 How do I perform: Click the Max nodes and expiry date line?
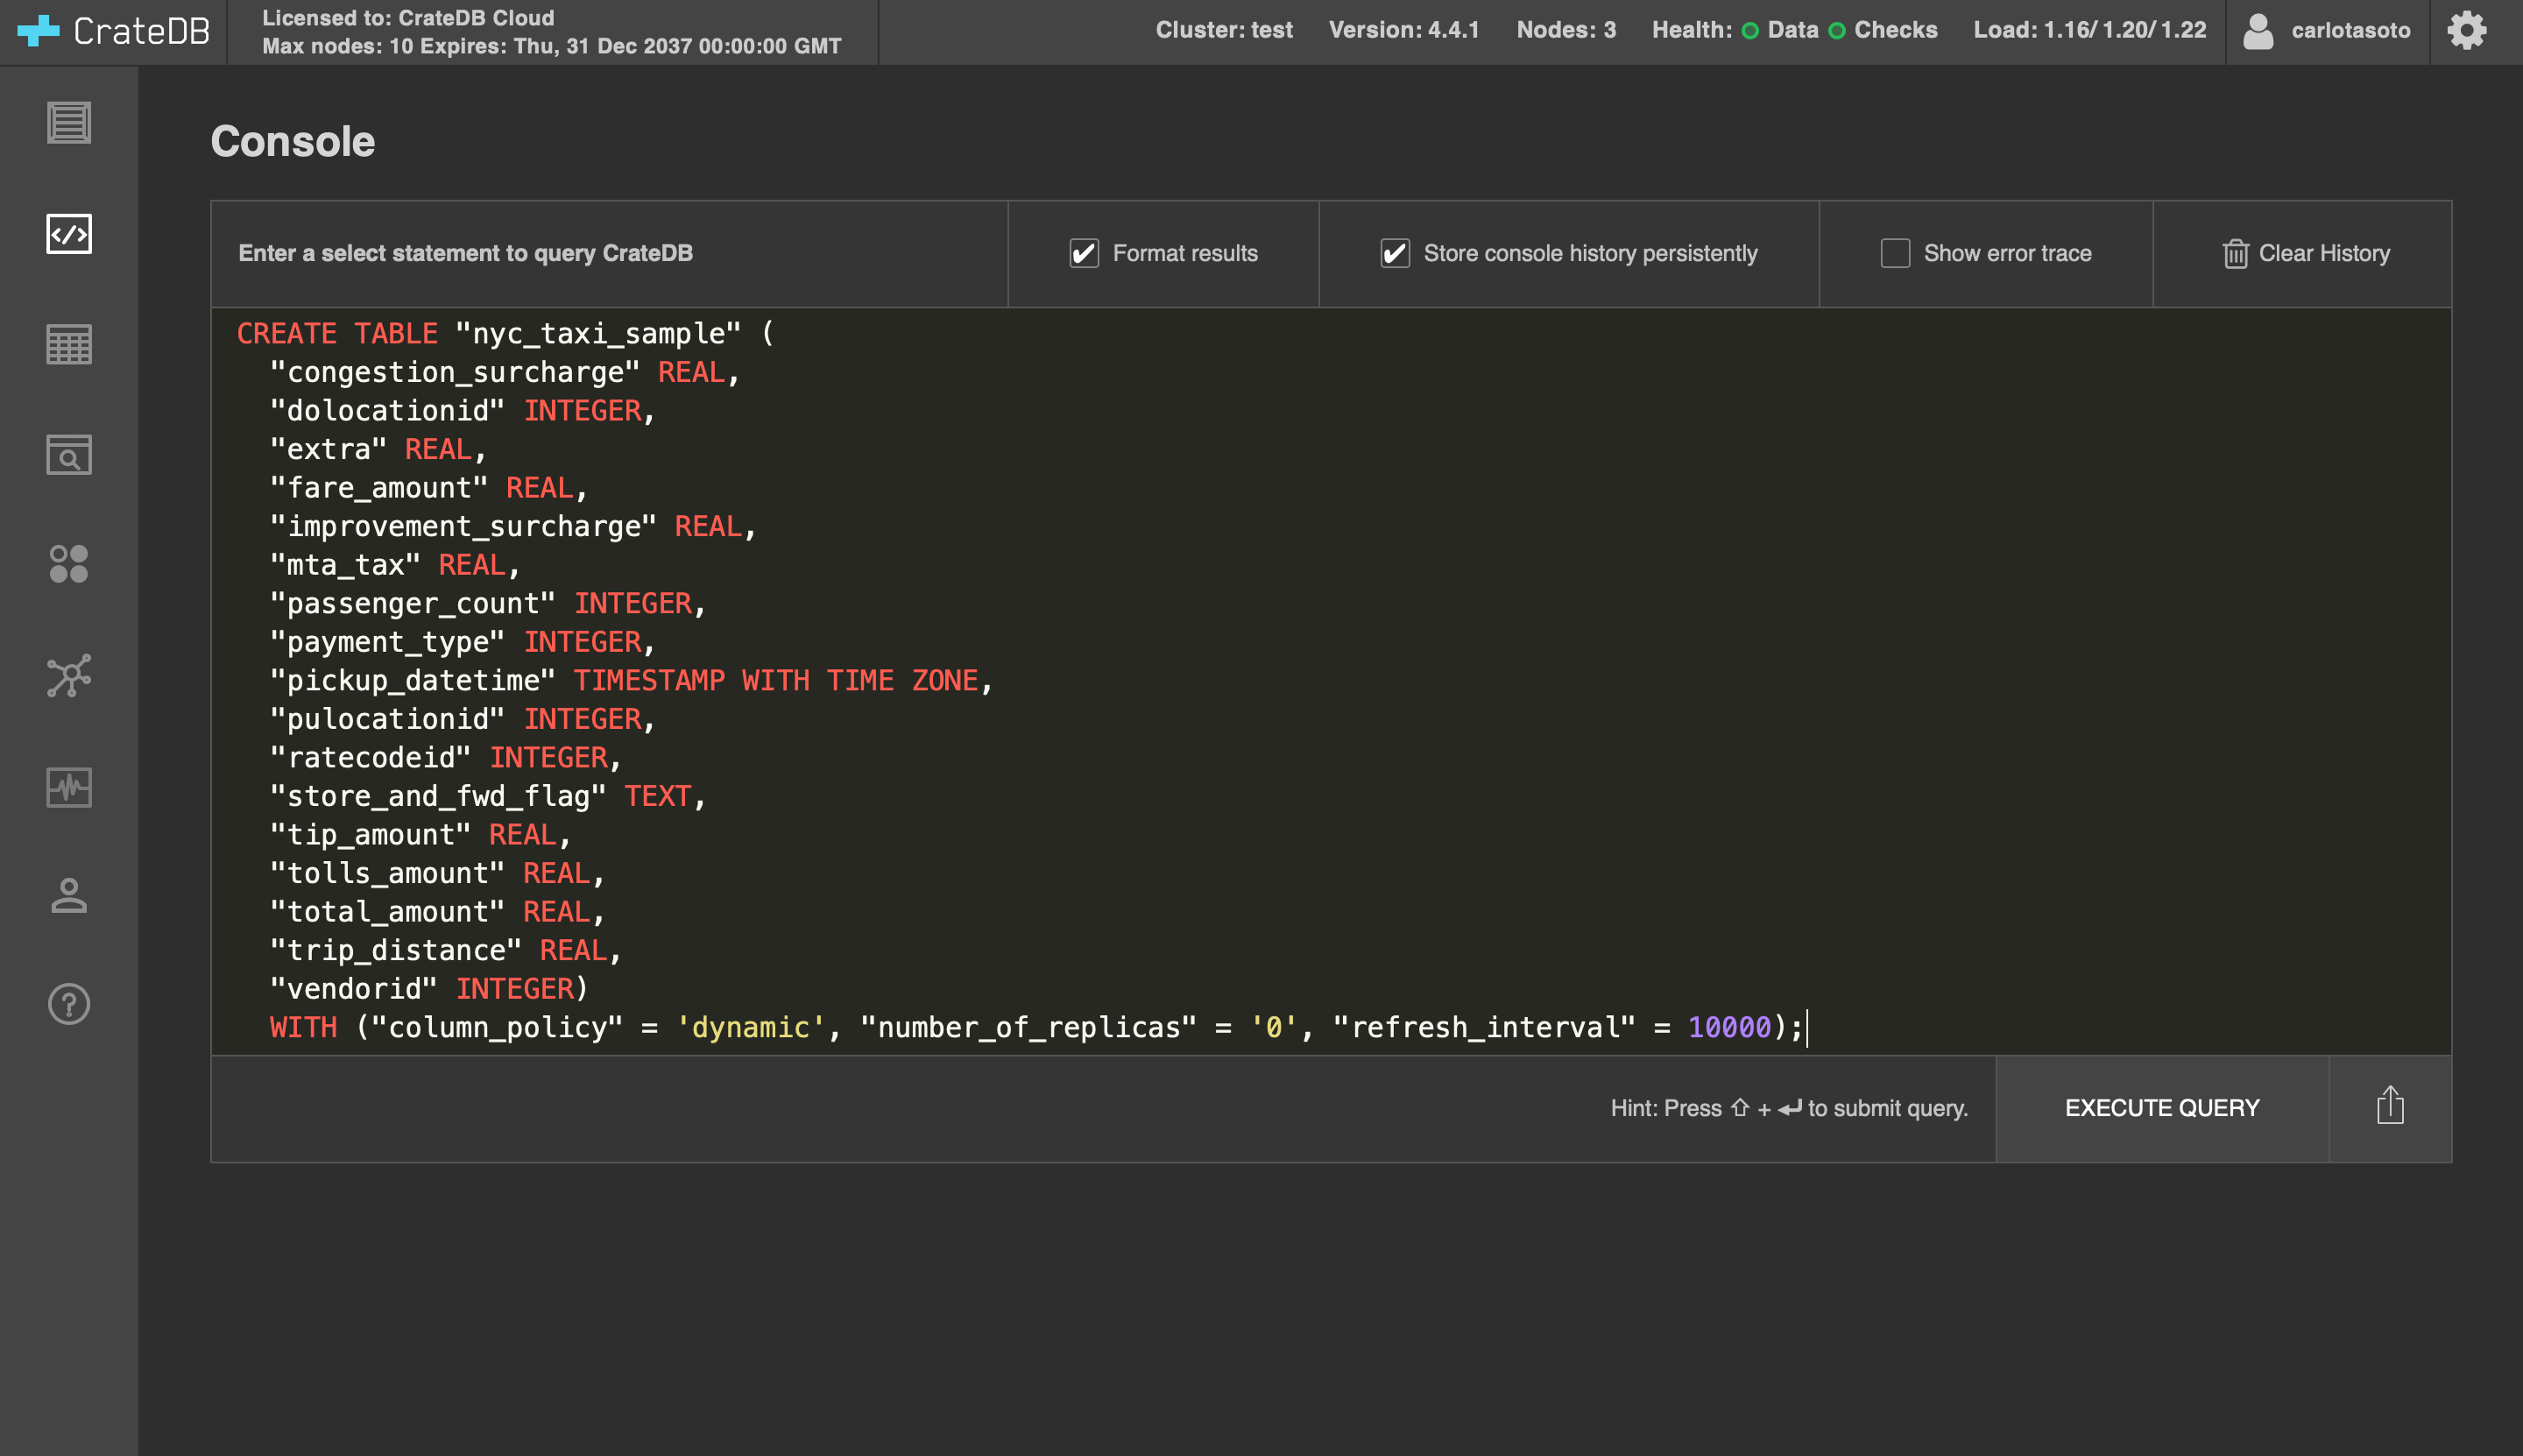tap(552, 46)
